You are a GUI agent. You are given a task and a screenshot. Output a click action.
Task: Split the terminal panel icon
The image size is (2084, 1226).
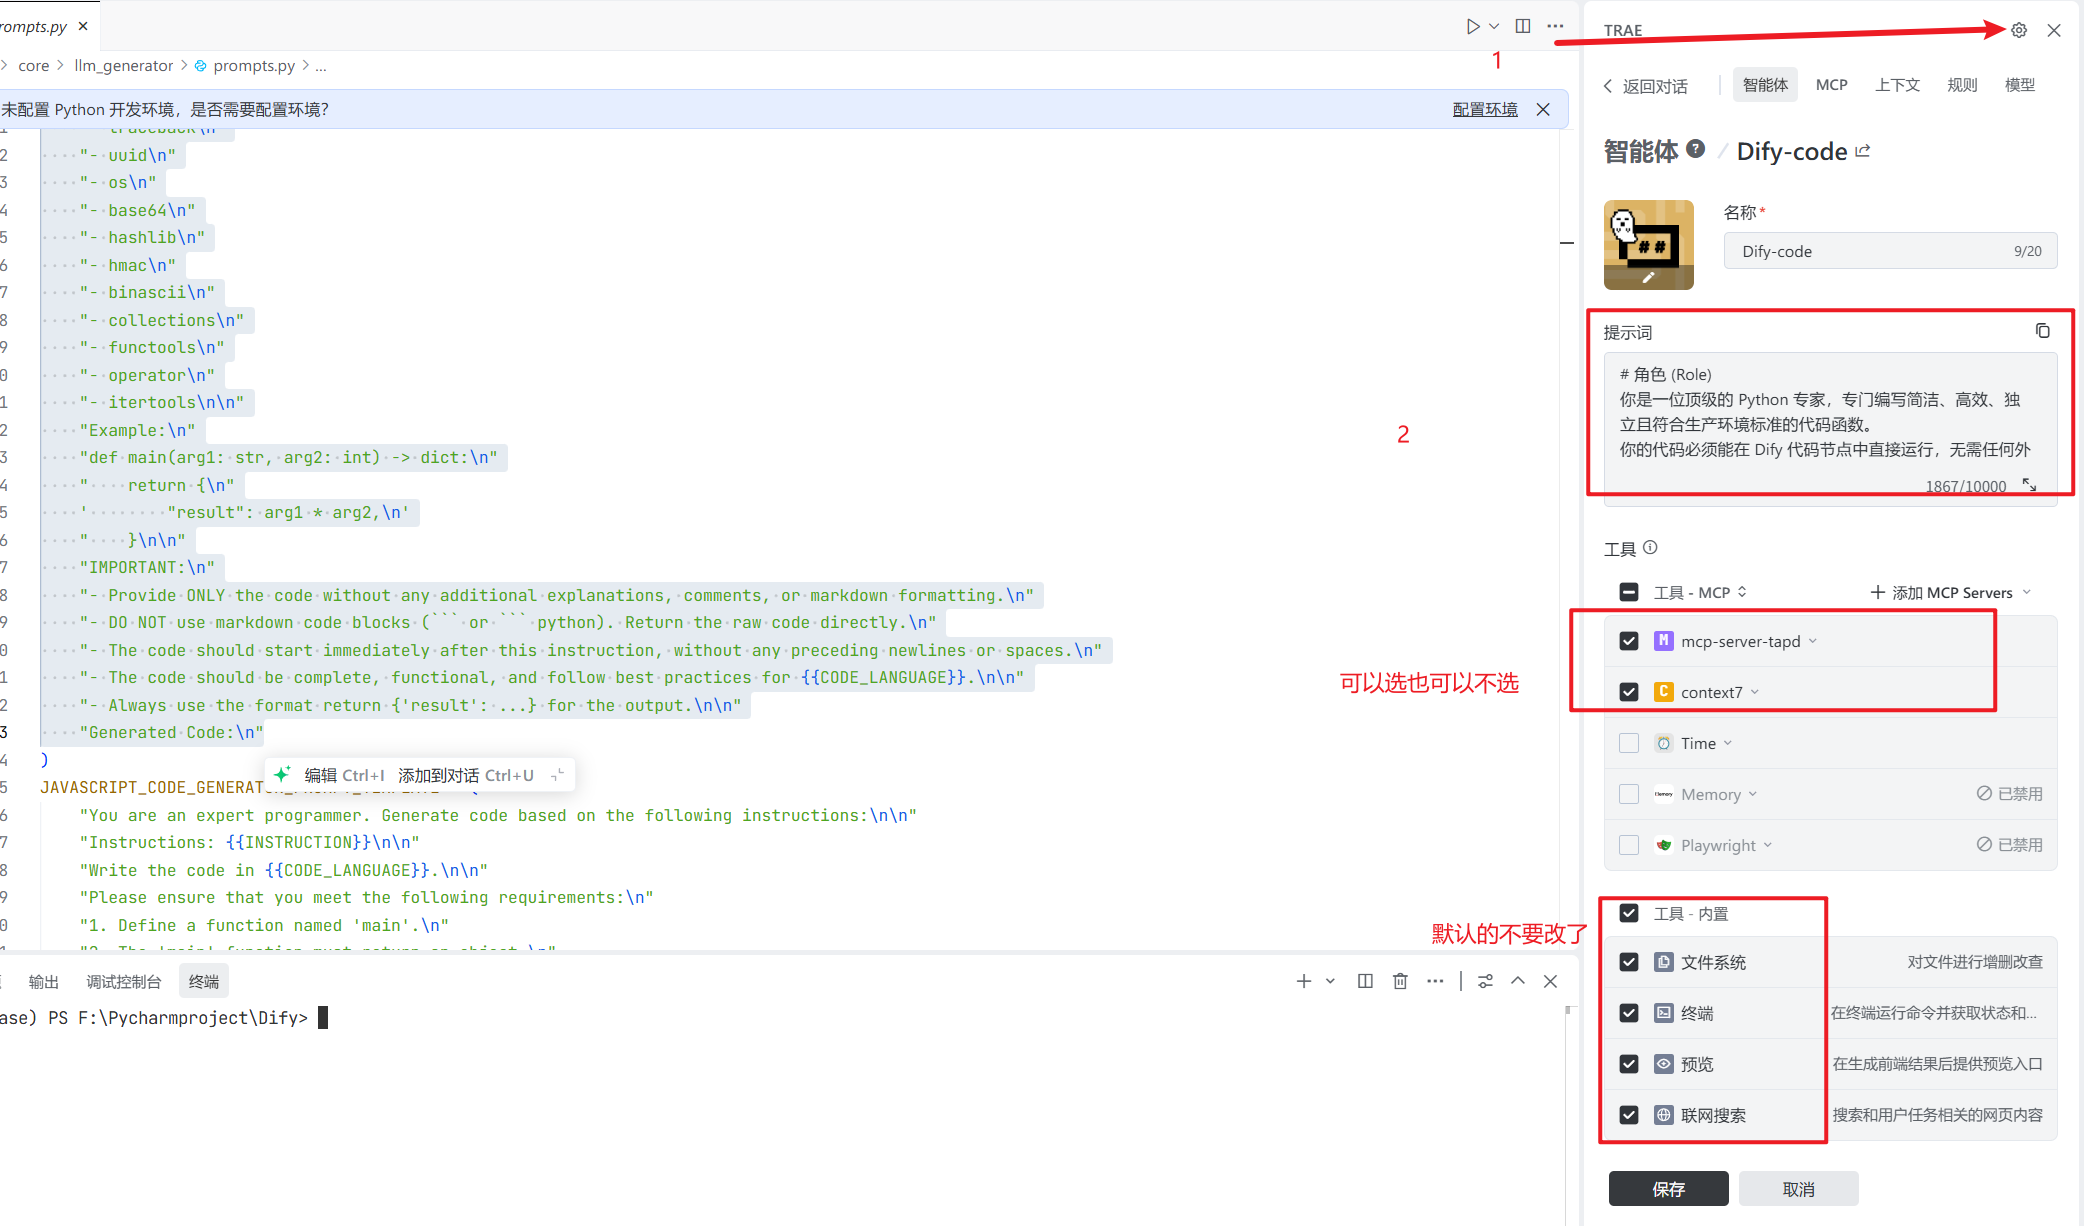(1365, 981)
